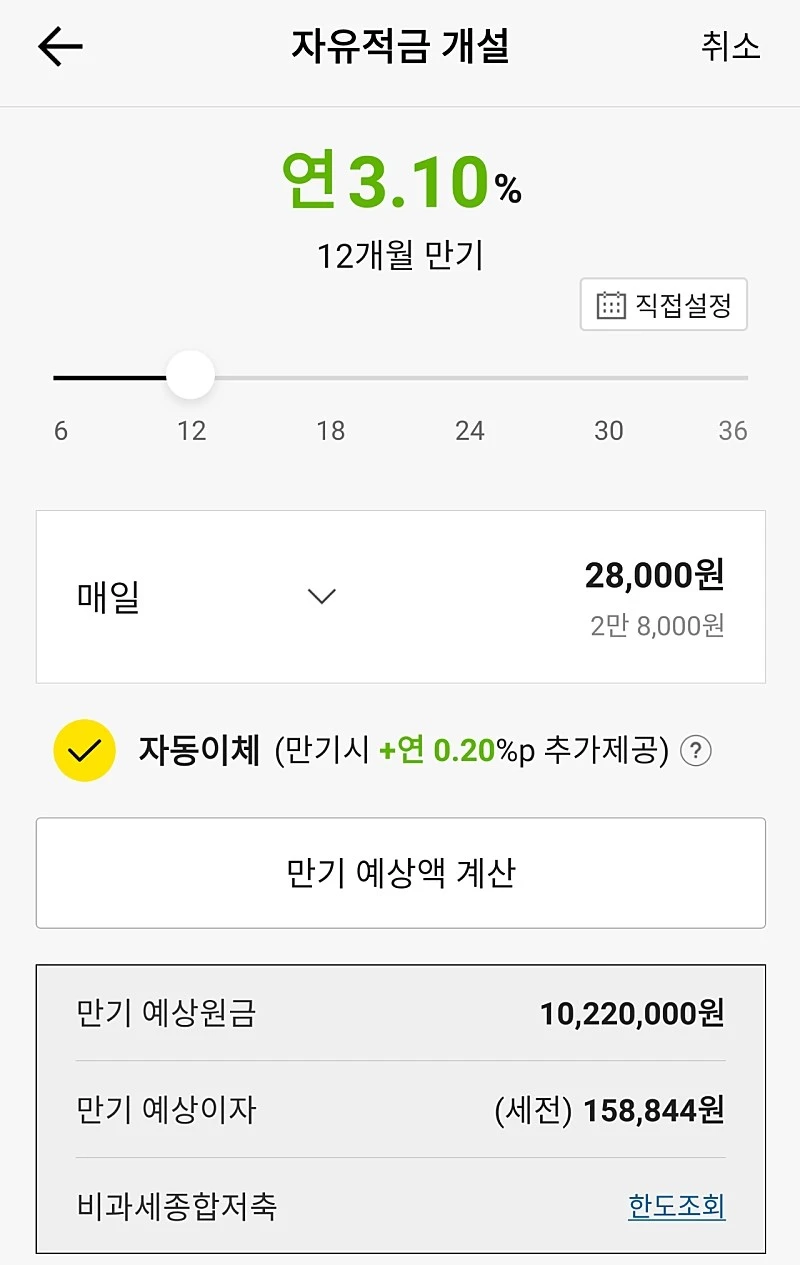The width and height of the screenshot is (800, 1265).
Task: Click the slider handle at 12 months
Action: tap(190, 376)
